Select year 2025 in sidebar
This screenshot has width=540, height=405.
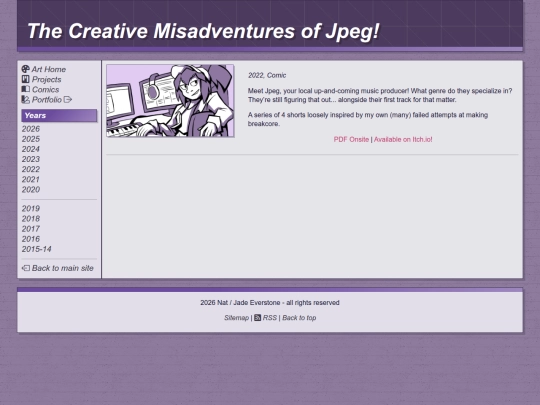tap(31, 139)
